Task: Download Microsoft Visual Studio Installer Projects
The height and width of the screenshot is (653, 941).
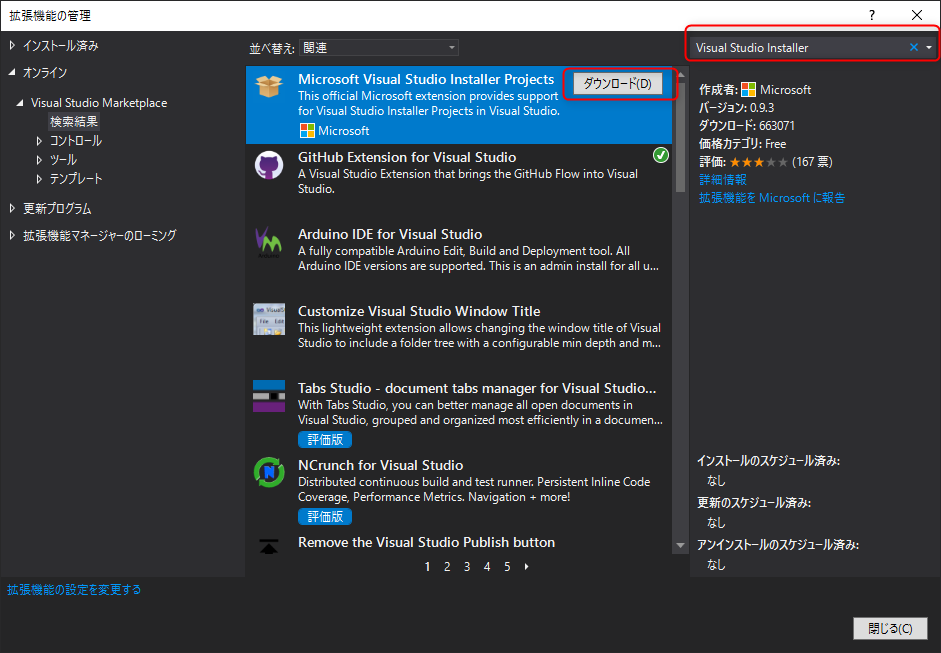Action: pyautogui.click(x=618, y=83)
